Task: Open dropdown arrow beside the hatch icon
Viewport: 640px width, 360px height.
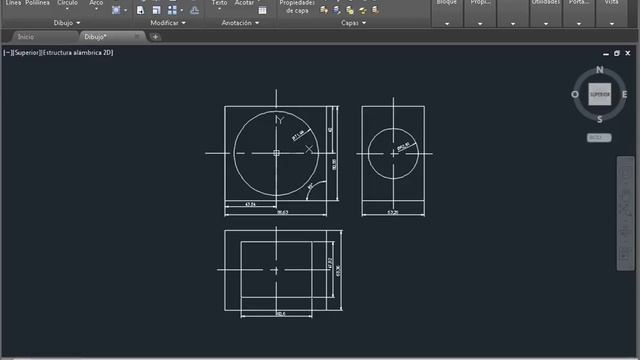Action: coord(125,11)
